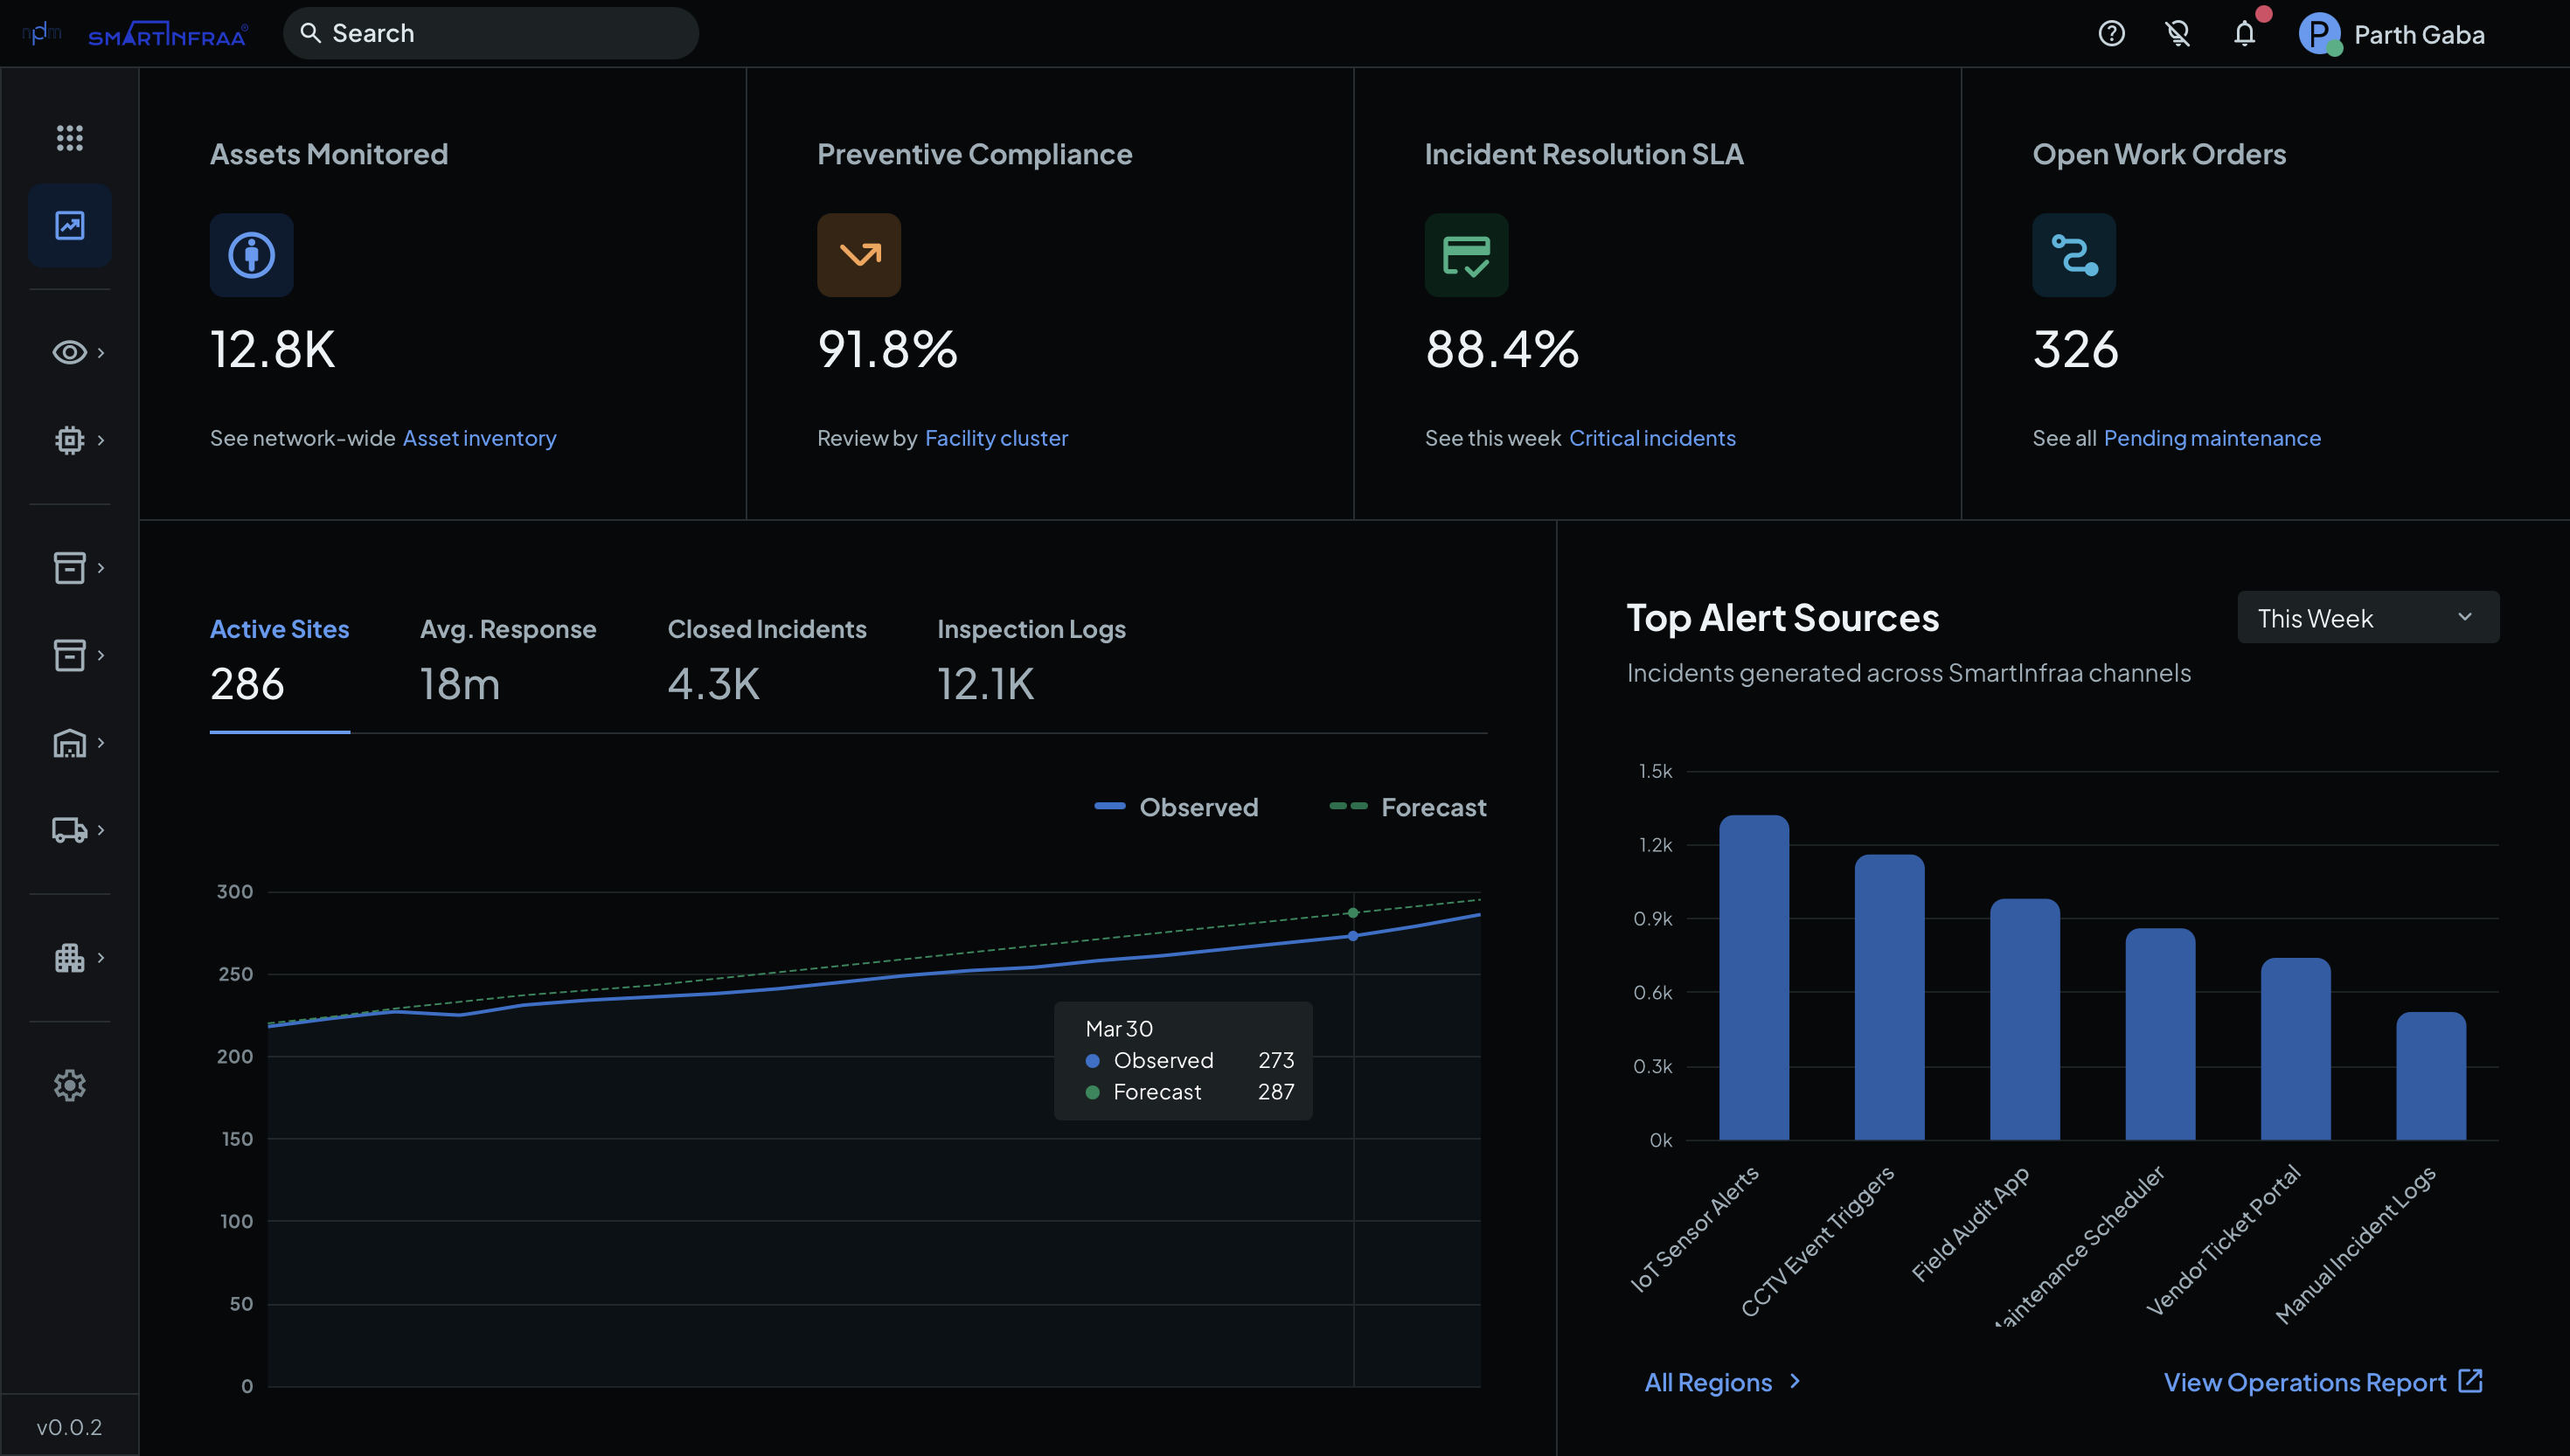Screen dimensions: 2570x1456
Task: Expand All Regions selector
Action: tap(1722, 1382)
